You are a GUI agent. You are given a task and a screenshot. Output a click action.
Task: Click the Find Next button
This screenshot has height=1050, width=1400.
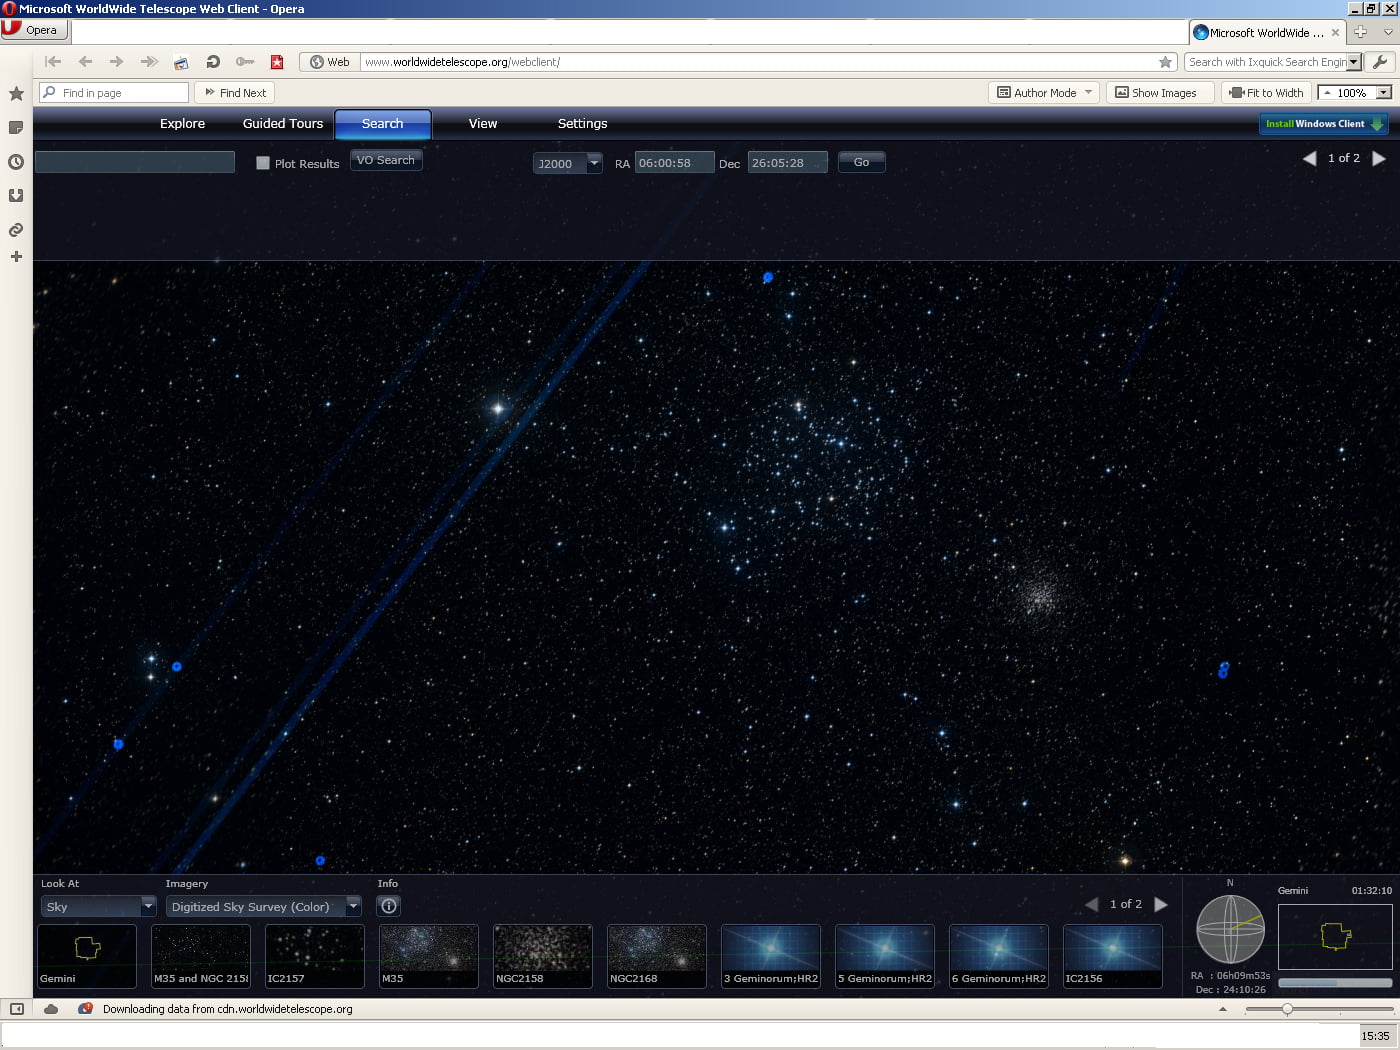click(x=235, y=93)
